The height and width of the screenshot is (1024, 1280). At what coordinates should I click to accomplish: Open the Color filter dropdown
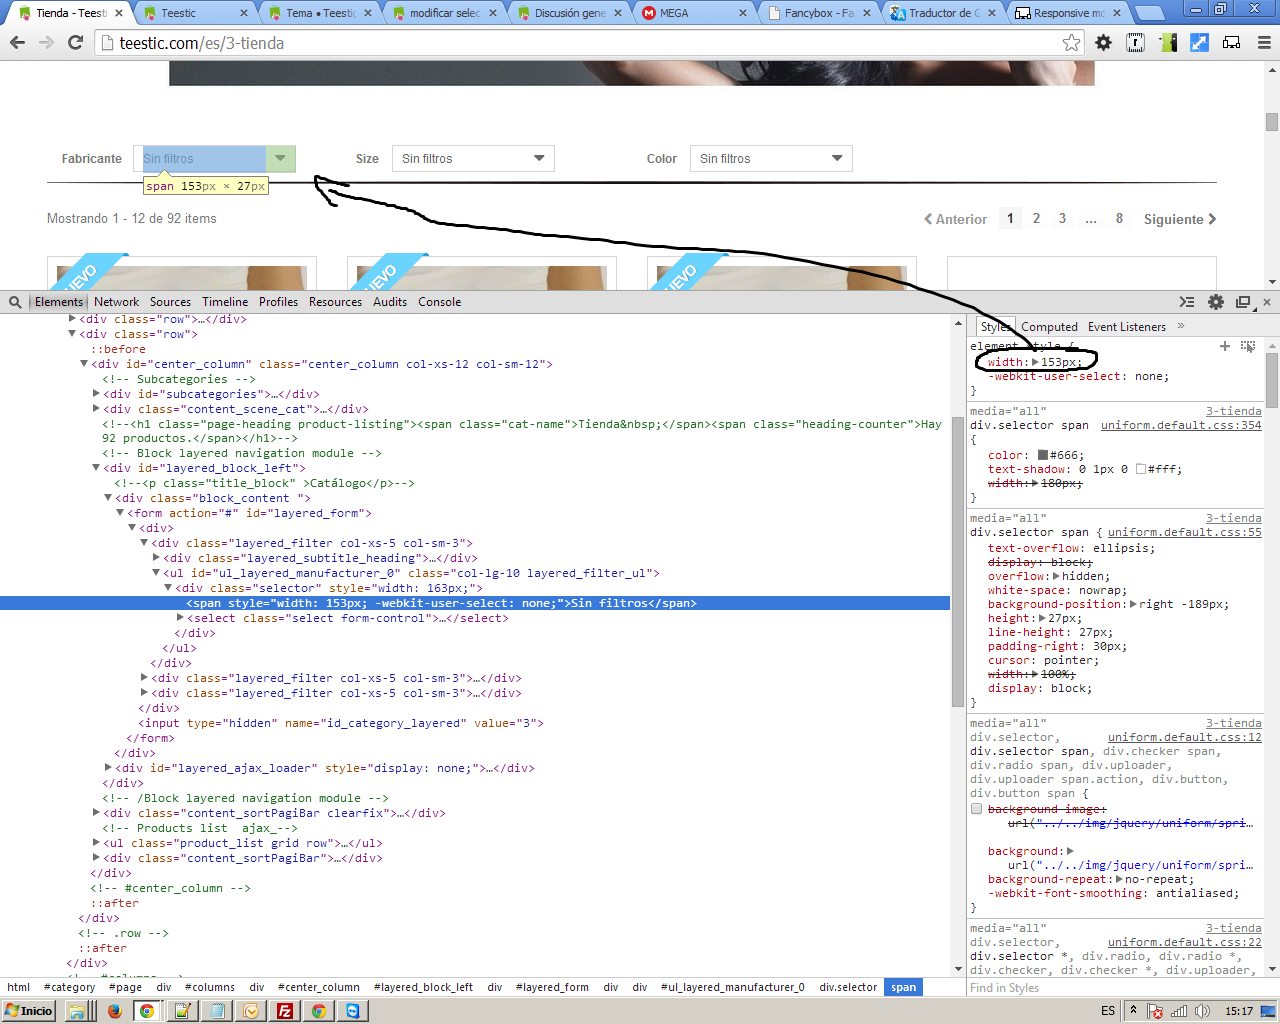pos(771,159)
